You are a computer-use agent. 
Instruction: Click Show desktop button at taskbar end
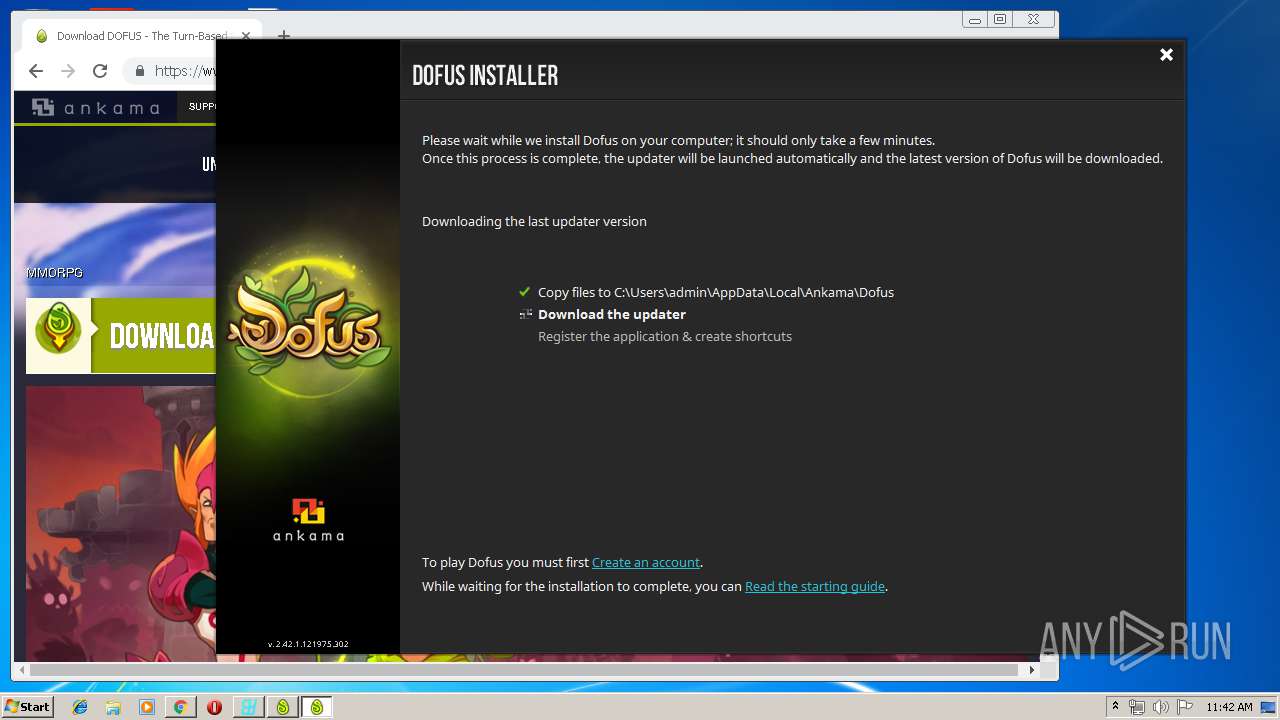(x=1270, y=707)
